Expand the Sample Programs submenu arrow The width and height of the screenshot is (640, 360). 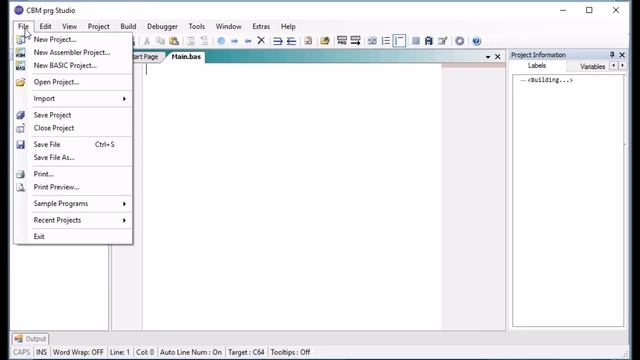point(124,204)
